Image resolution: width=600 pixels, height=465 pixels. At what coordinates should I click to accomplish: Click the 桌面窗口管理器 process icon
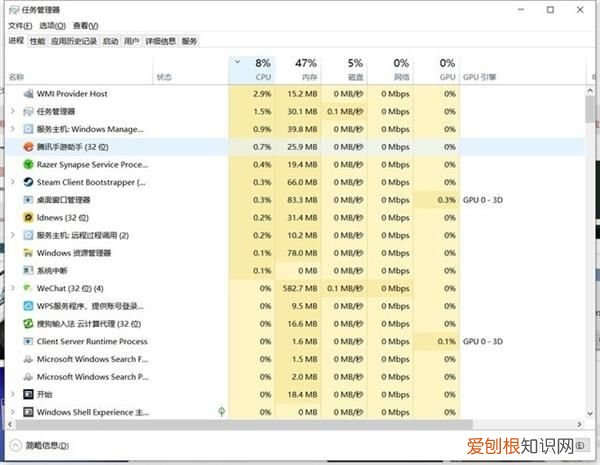[28, 200]
